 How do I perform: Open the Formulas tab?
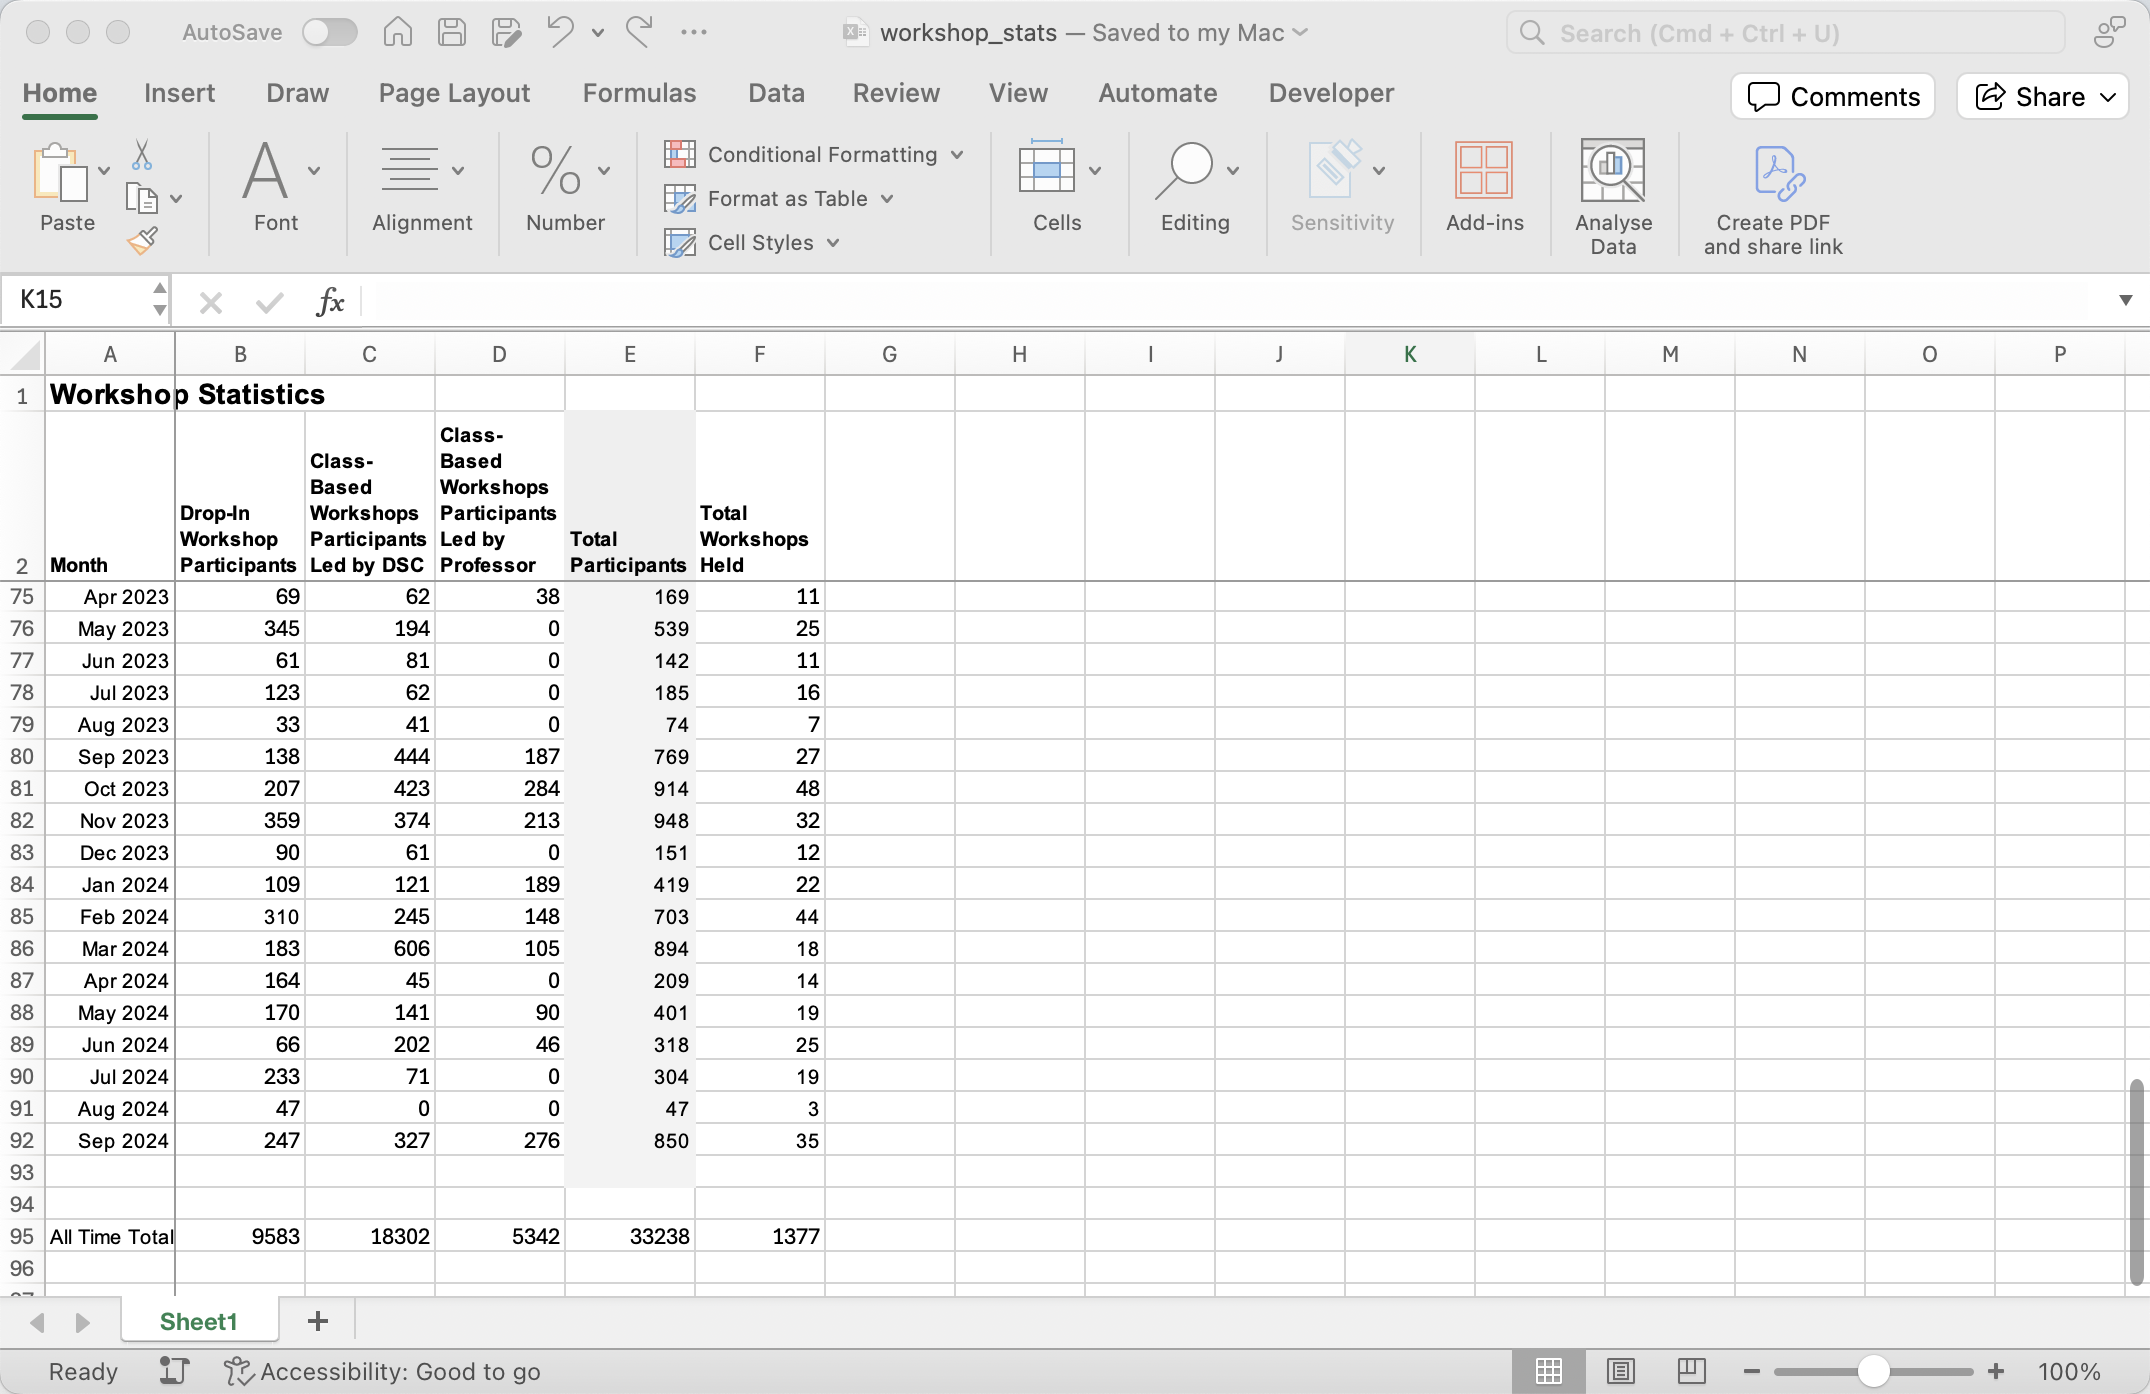tap(639, 93)
